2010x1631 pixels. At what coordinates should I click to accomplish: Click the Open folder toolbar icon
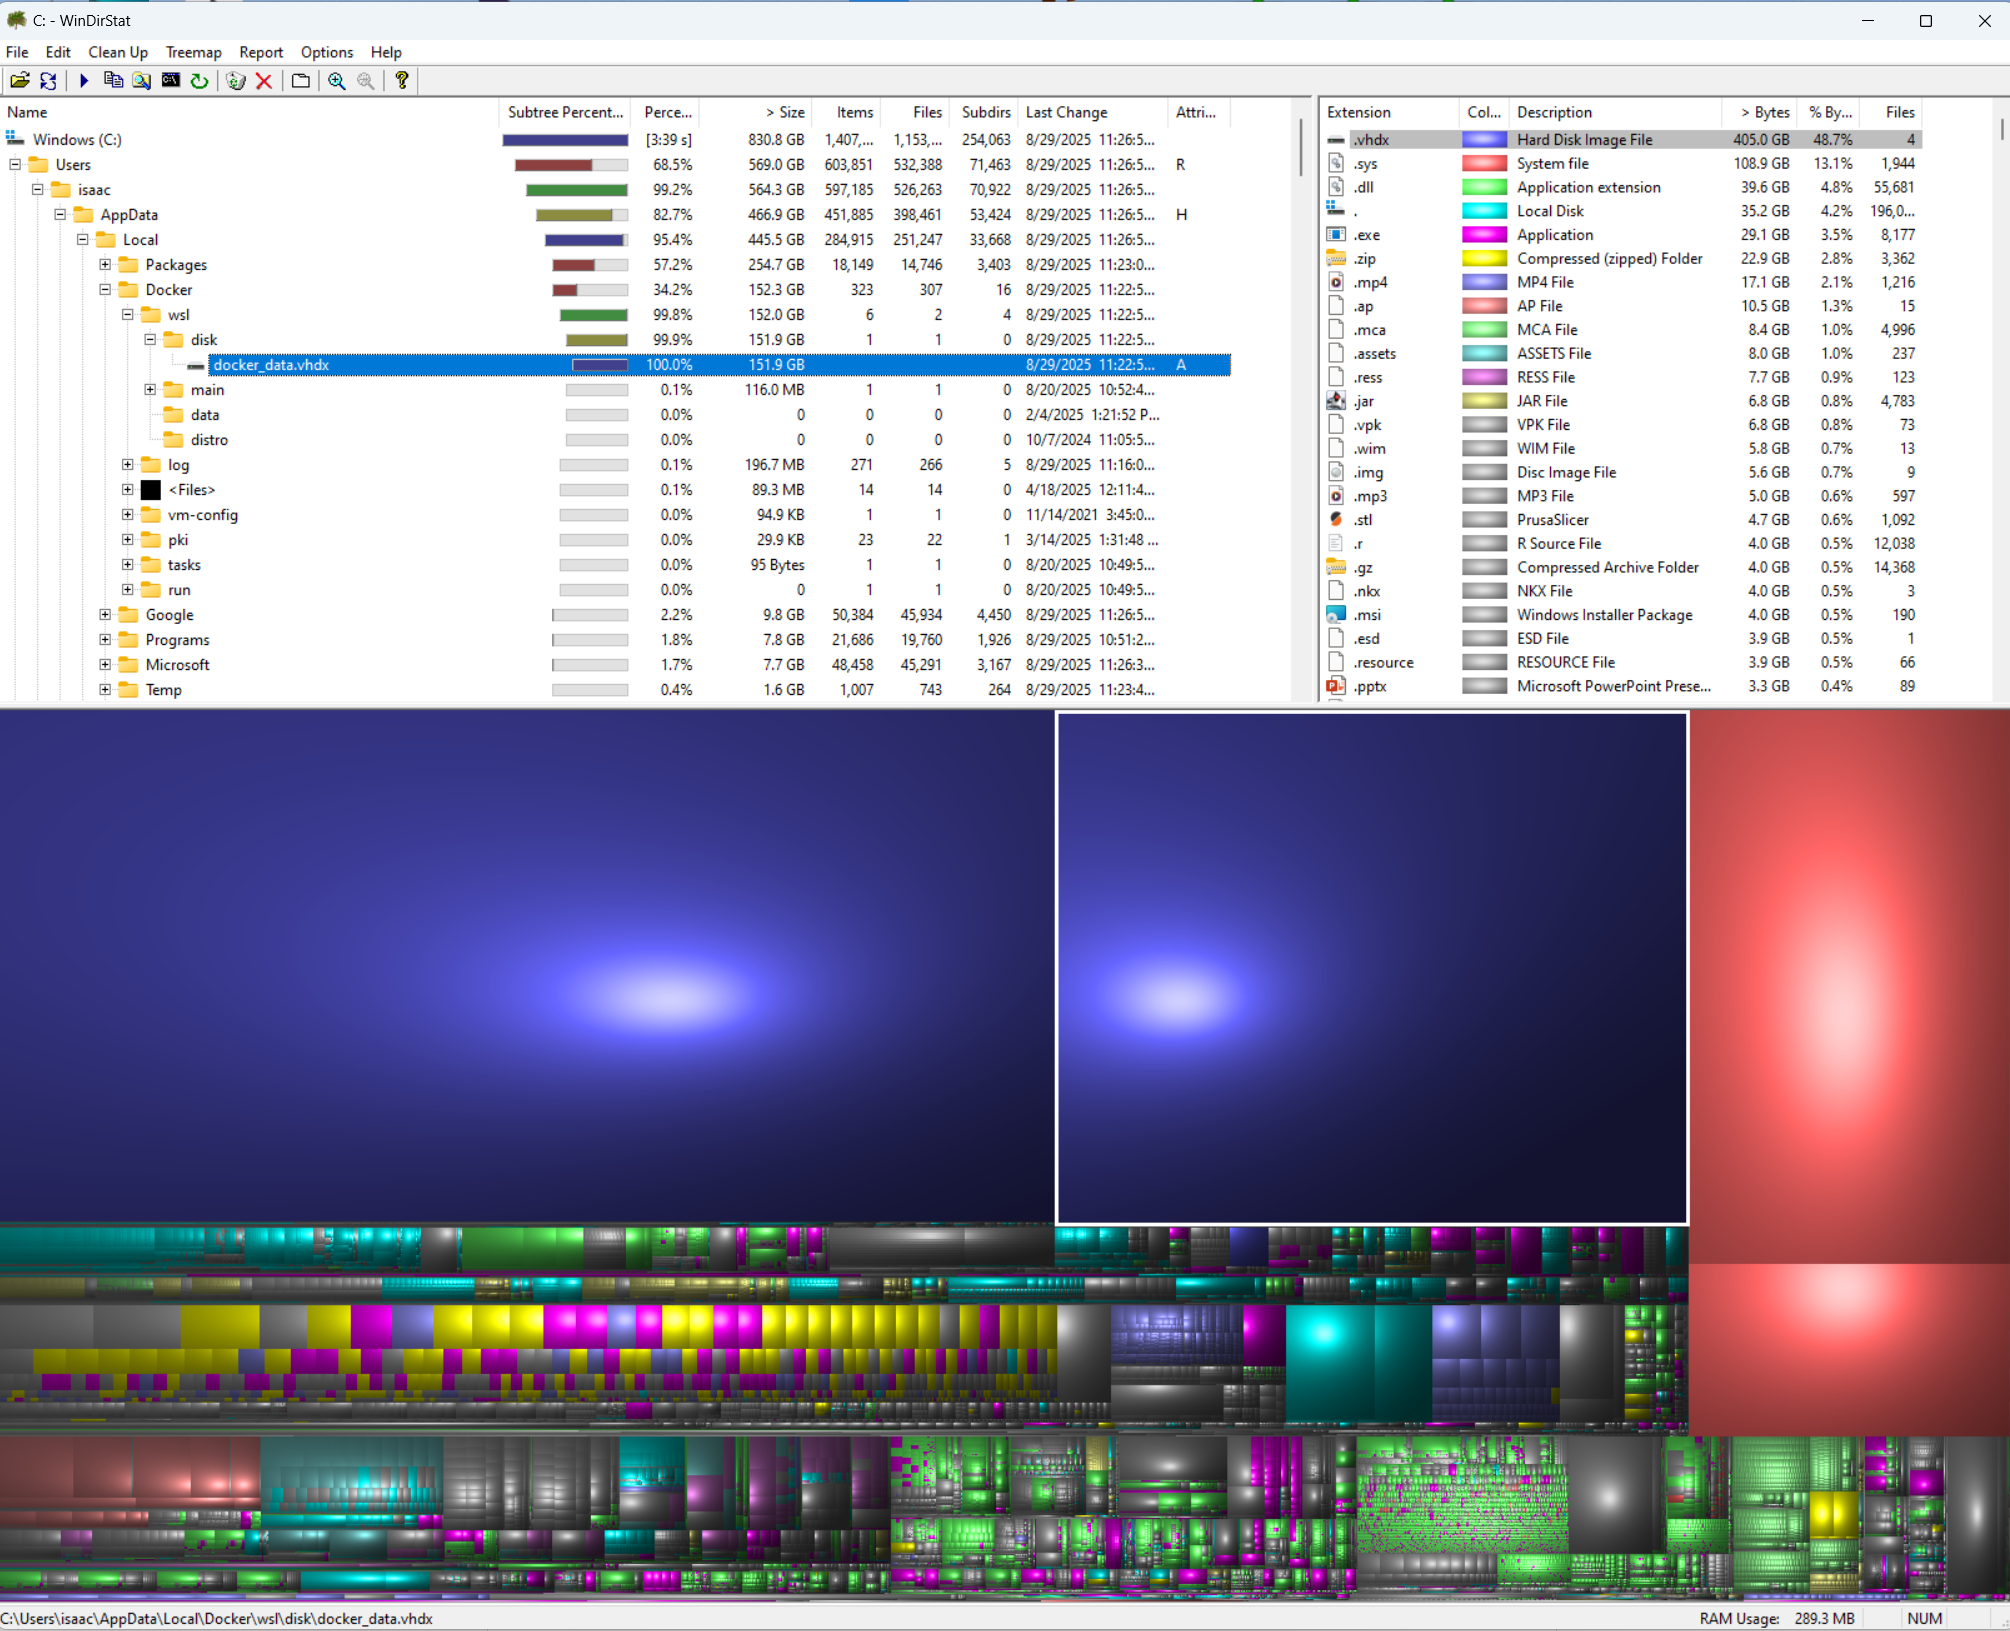[x=19, y=81]
